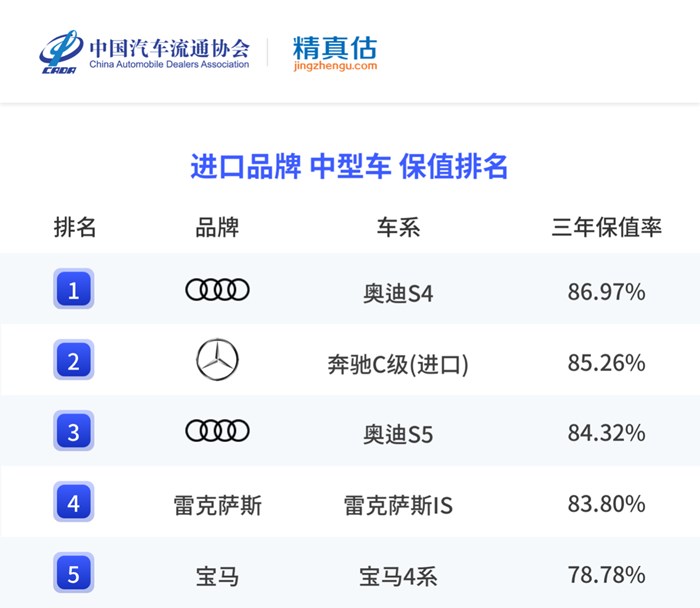Viewport: 700px width, 608px height.
Task: Open the jingzhengu.com logo link
Action: tap(335, 53)
